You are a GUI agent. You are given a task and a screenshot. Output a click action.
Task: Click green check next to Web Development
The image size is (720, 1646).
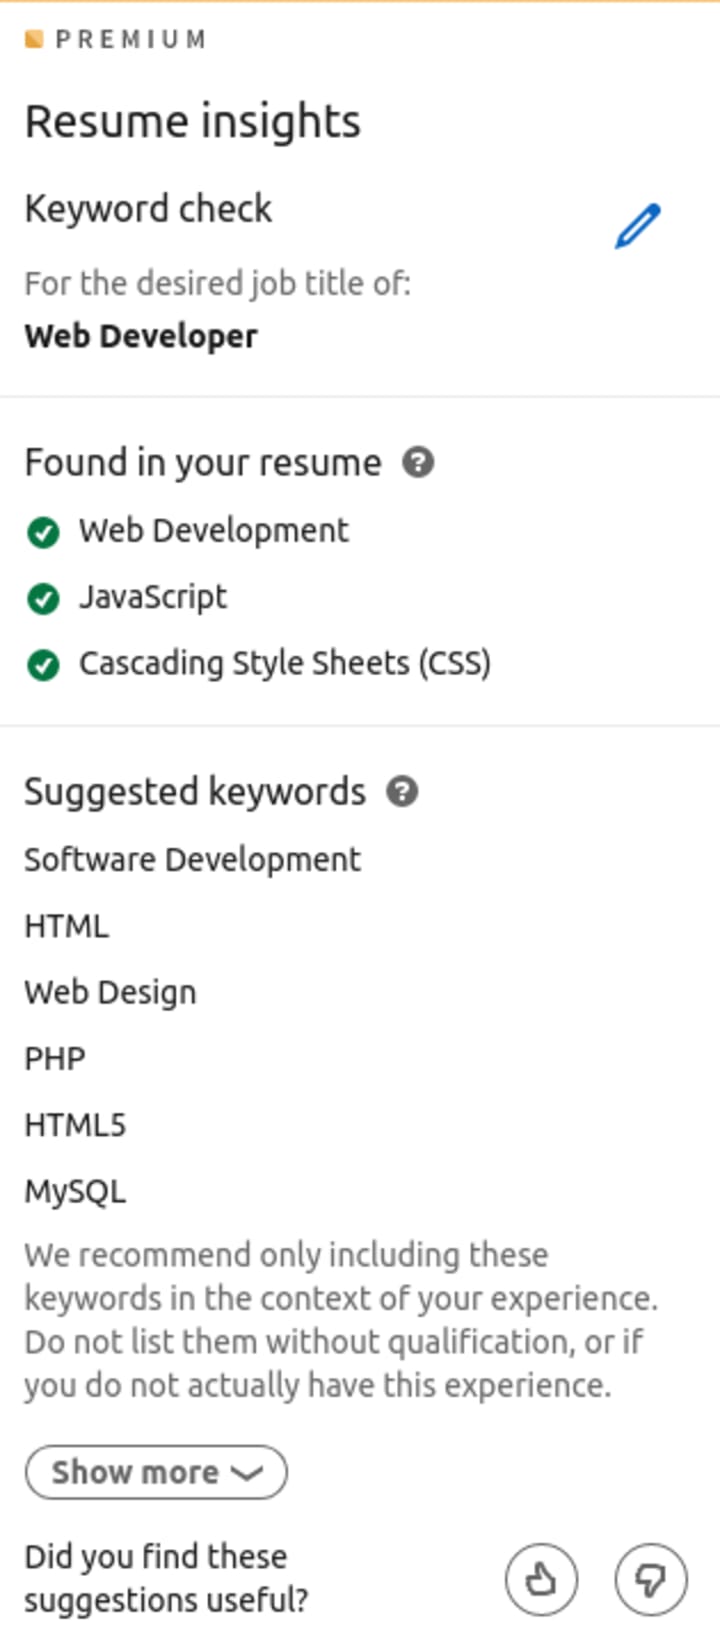click(x=43, y=532)
